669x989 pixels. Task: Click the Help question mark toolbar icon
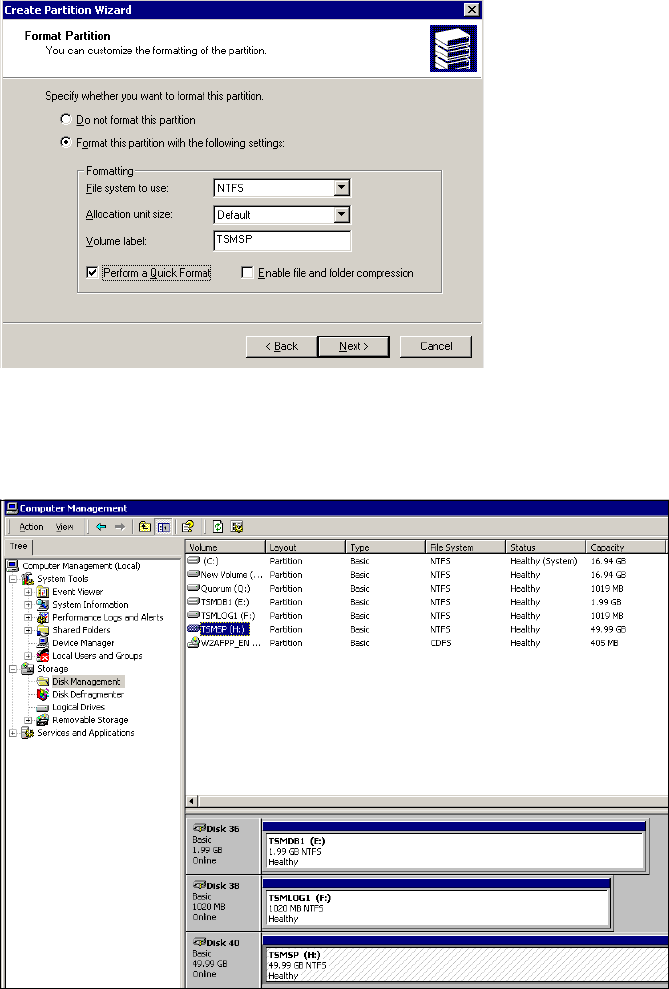[x=188, y=527]
